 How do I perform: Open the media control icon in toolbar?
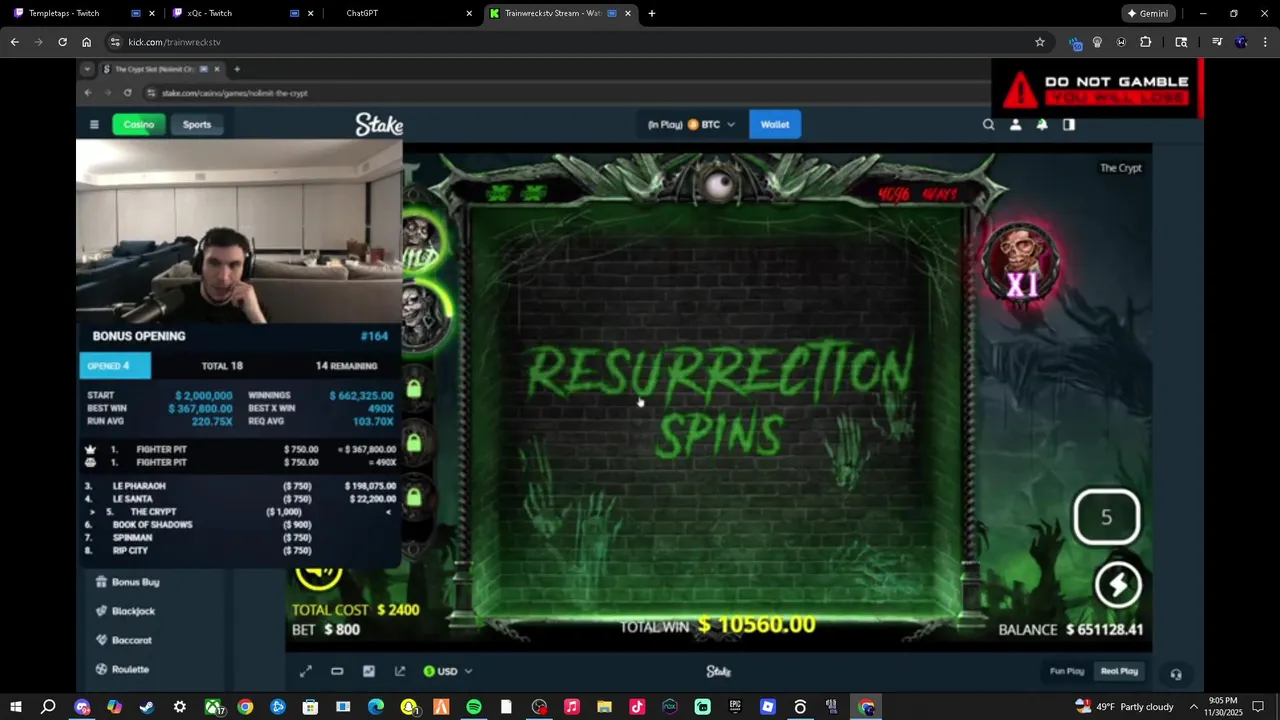tap(1217, 42)
